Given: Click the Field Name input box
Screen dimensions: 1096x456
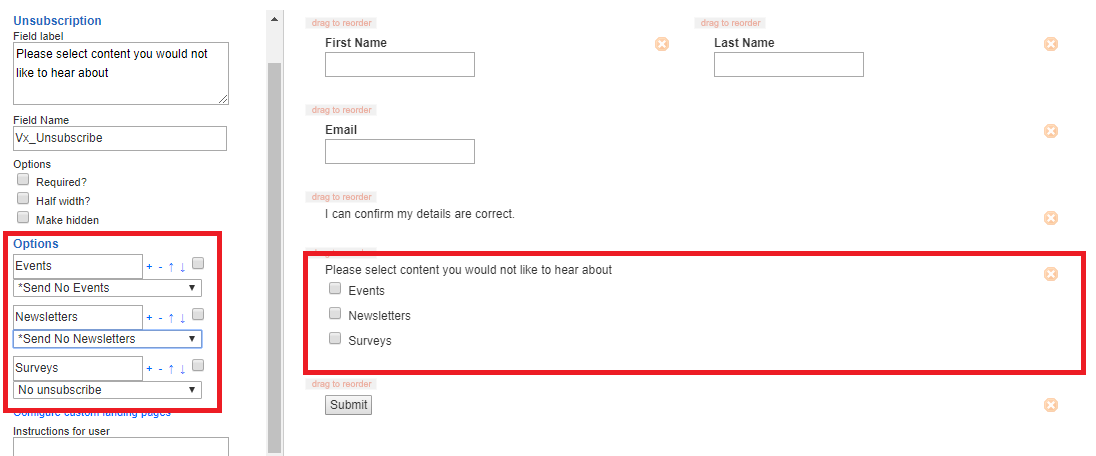Looking at the screenshot, I should click(x=120, y=138).
